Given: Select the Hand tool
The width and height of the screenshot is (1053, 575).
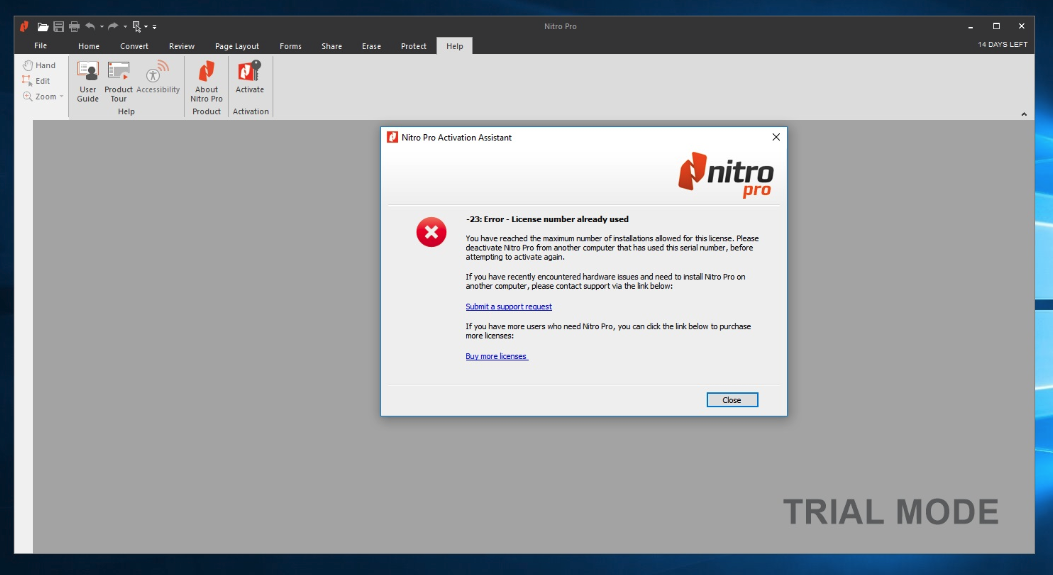Looking at the screenshot, I should pos(39,65).
